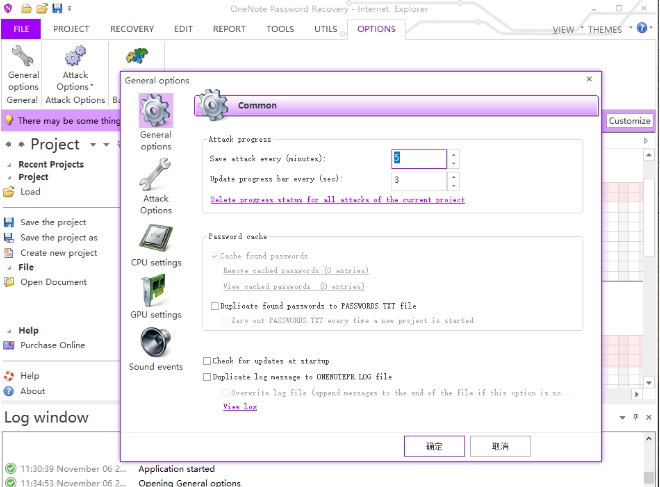Viewport: 660px width, 487px height.
Task: Click Save the project disk icon
Action: 9,222
